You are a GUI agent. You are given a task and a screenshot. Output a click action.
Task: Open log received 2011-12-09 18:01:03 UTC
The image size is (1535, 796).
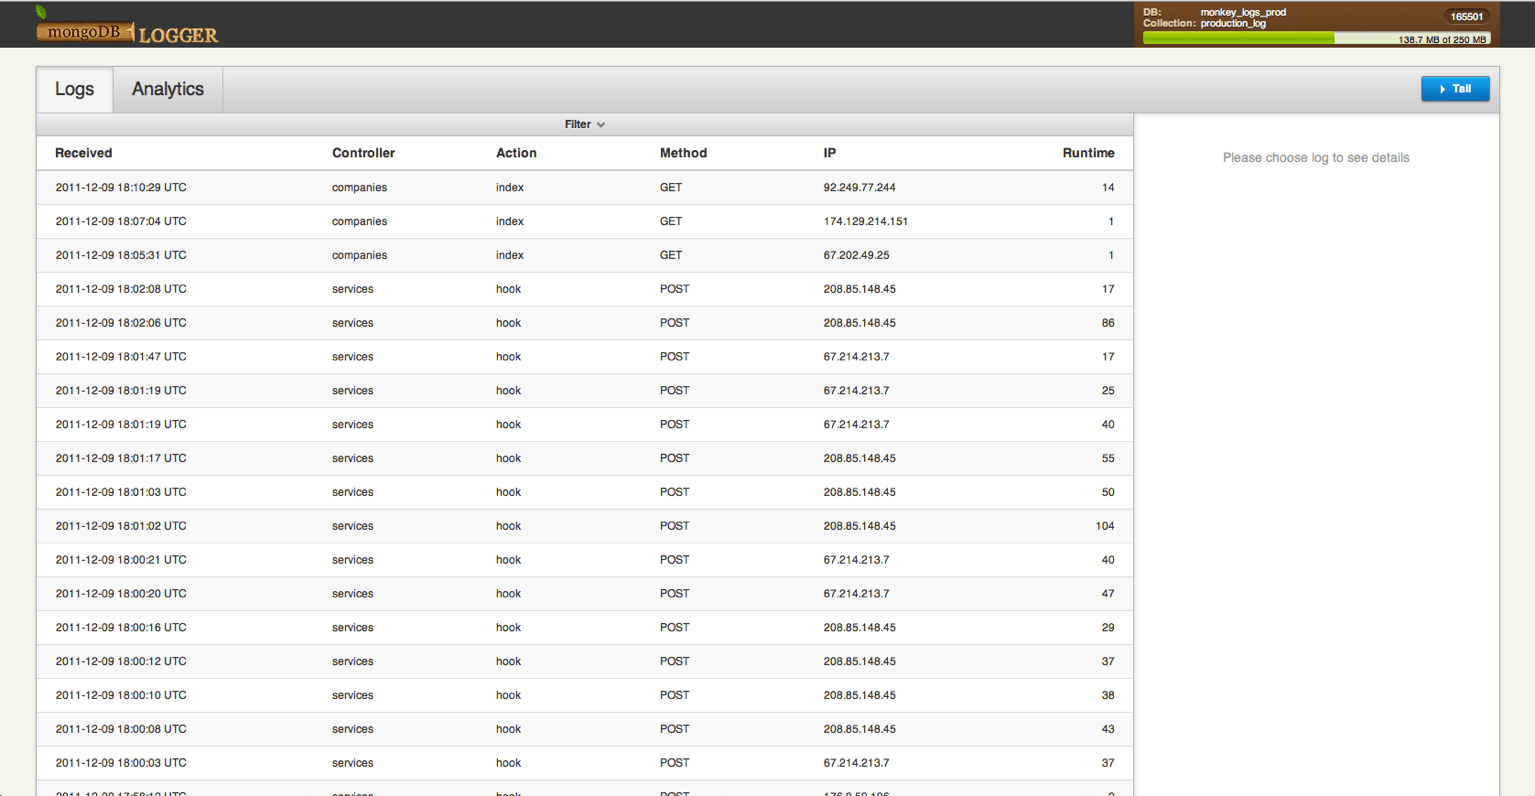coord(585,492)
